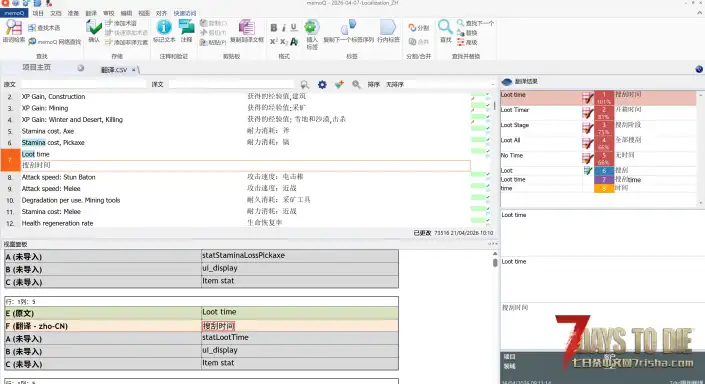
Task: Click the split segment icon (分割)
Action: click(412, 28)
